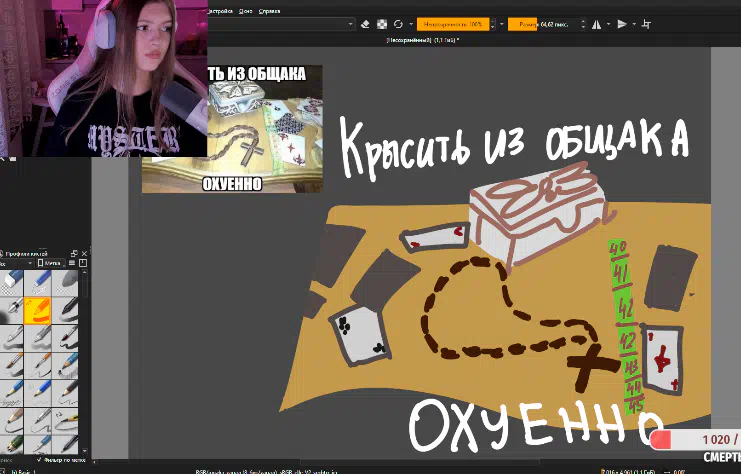
Task: Click the Непрозрачность opacity slider
Action: 453,24
